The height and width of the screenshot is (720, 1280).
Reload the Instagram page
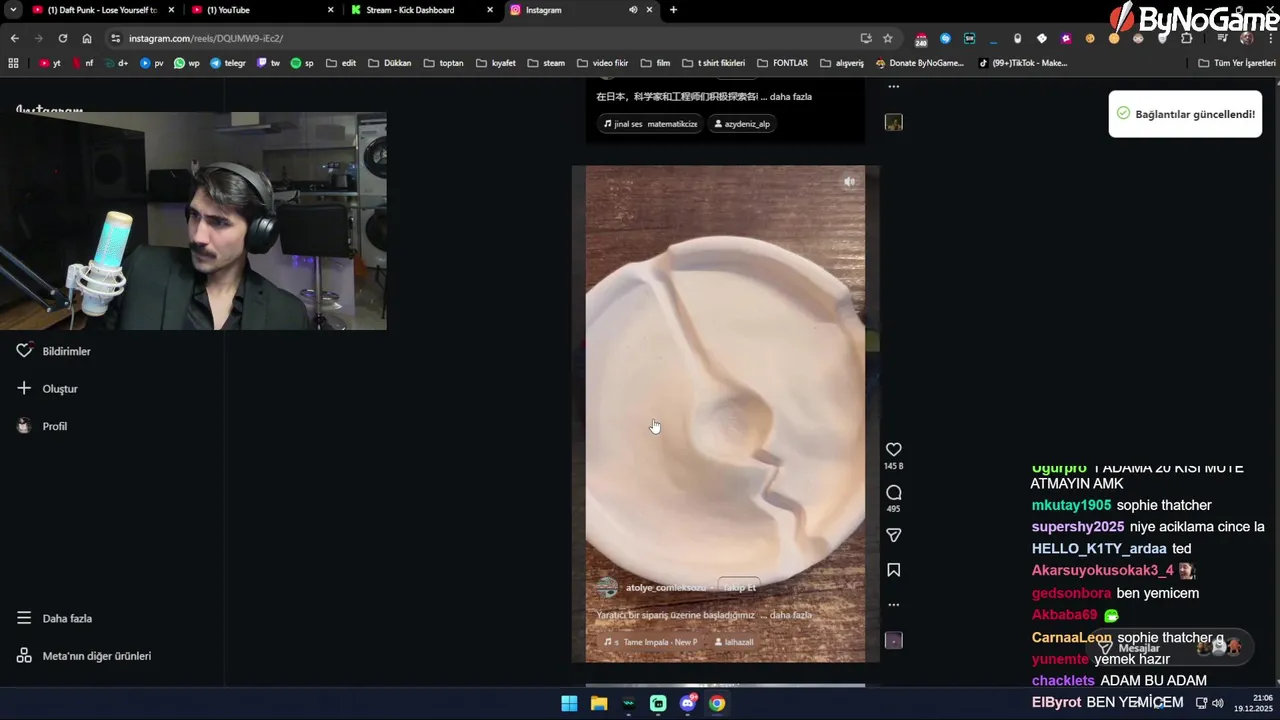62,38
